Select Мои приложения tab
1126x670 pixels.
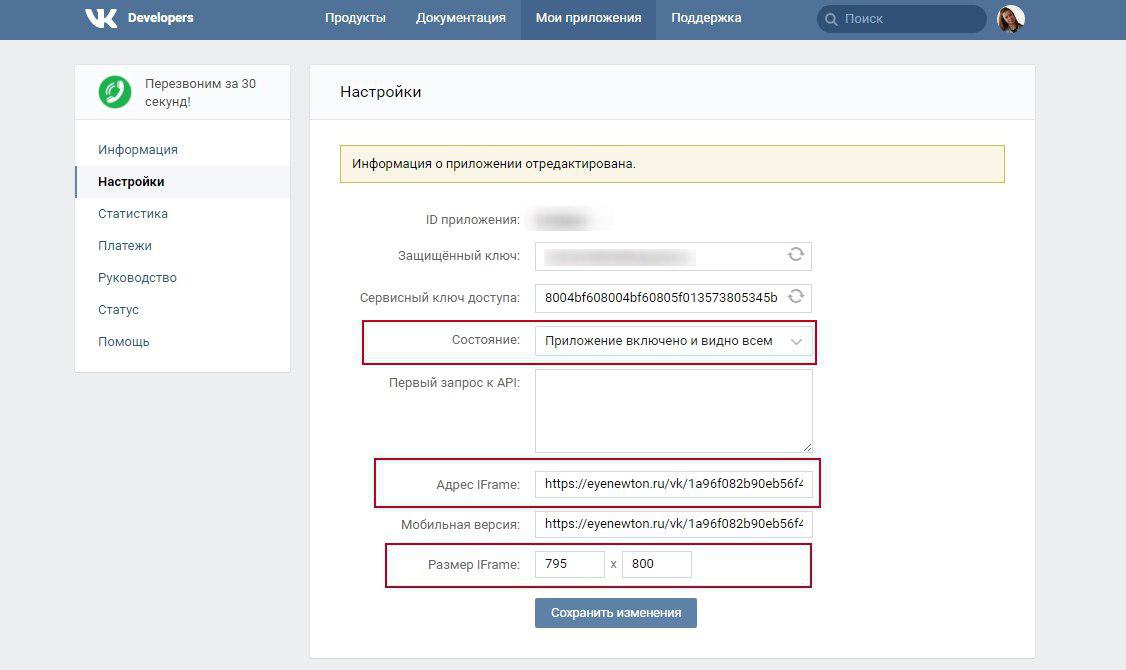click(588, 18)
